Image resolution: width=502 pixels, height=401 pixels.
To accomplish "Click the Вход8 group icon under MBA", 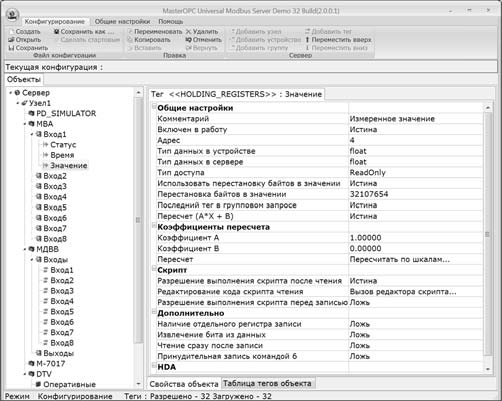I will (x=39, y=239).
